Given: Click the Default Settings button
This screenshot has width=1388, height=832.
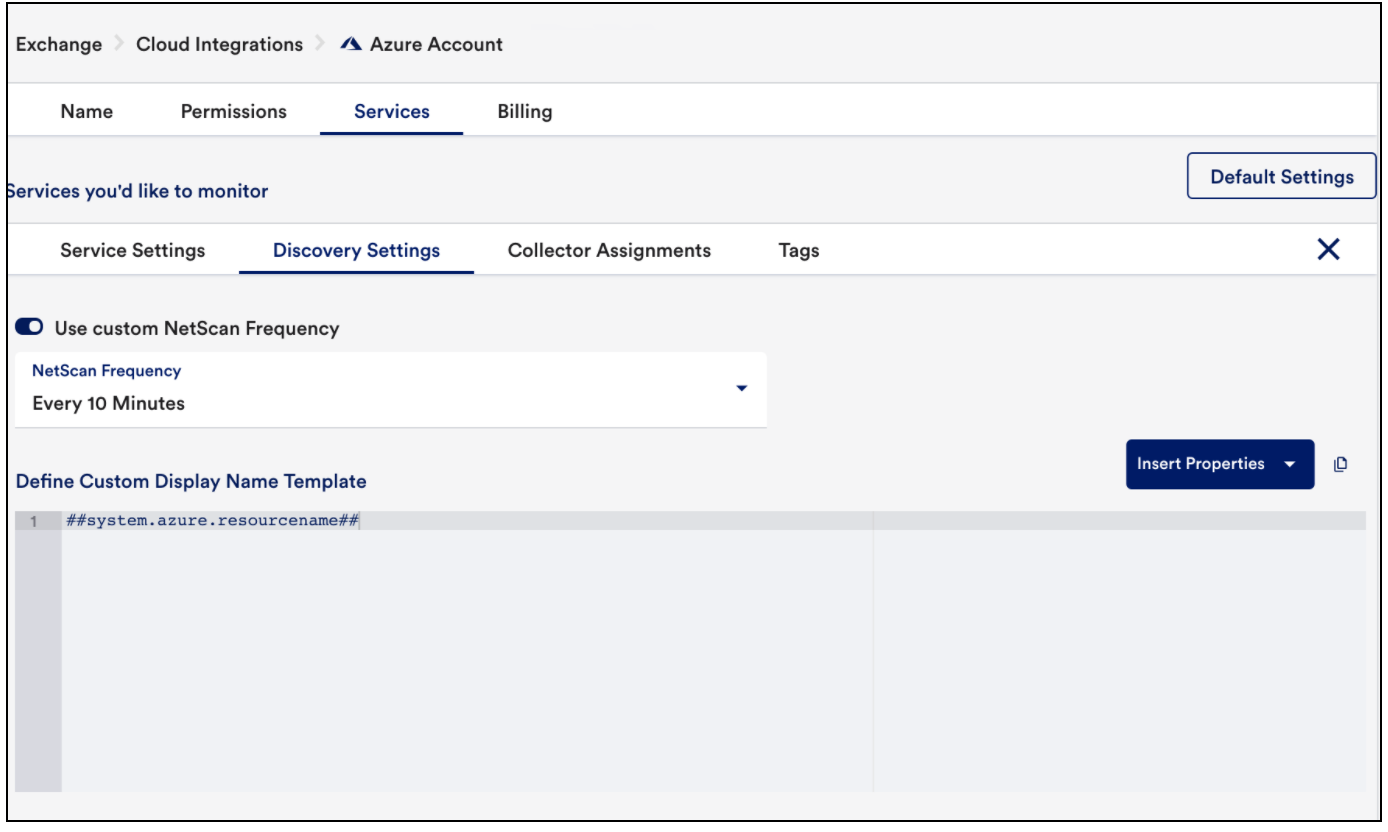Looking at the screenshot, I should 1283,175.
